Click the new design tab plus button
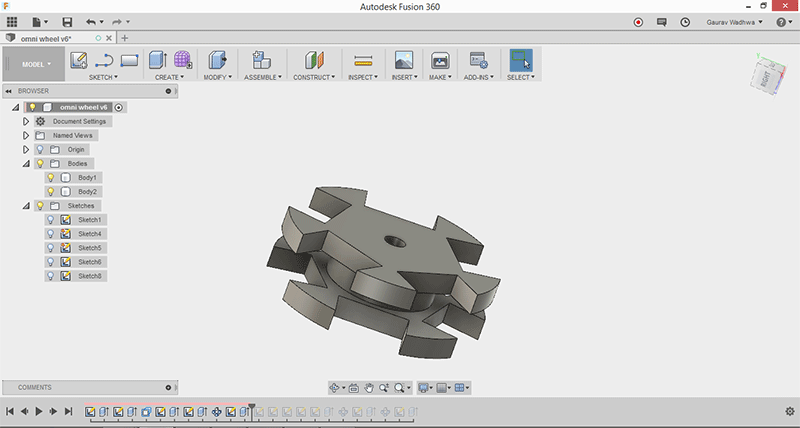The image size is (800, 428). pyautogui.click(x=125, y=38)
